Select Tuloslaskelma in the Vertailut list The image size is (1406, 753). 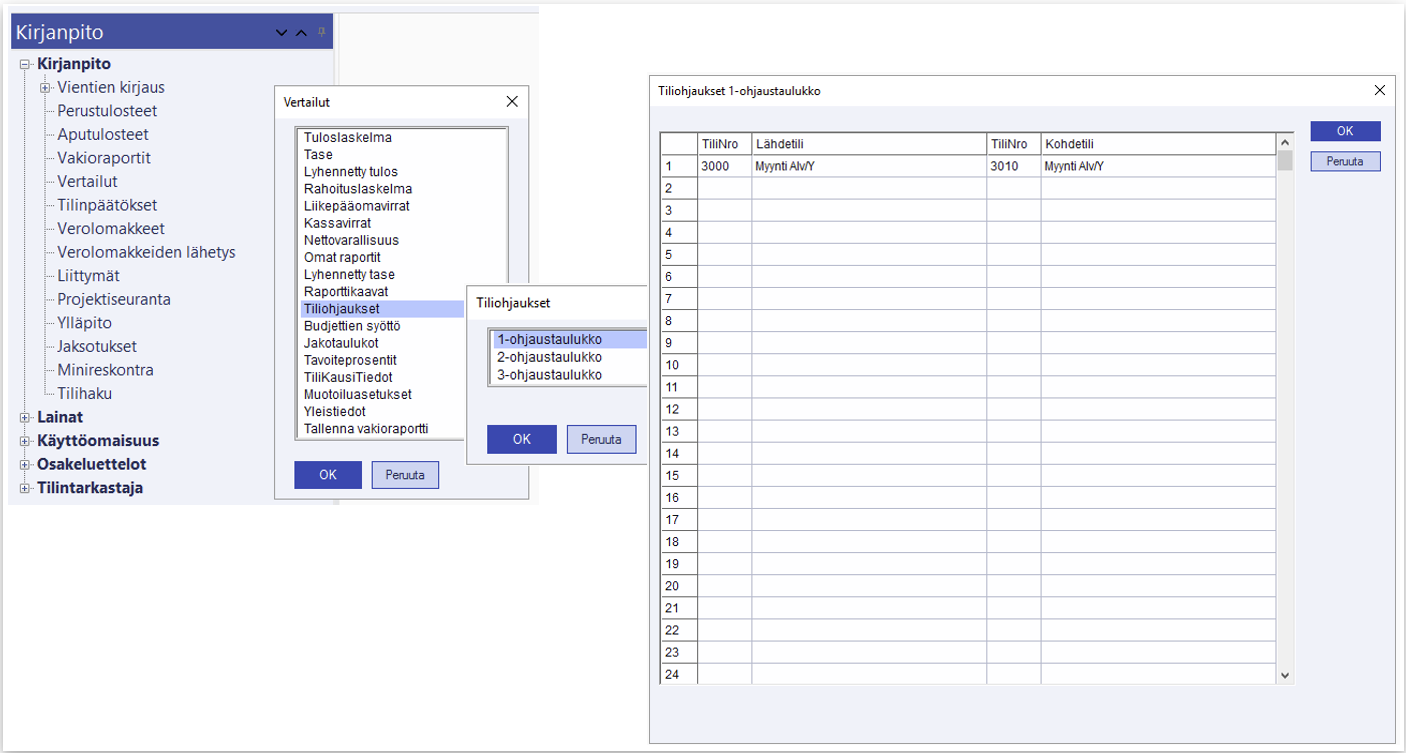click(348, 138)
